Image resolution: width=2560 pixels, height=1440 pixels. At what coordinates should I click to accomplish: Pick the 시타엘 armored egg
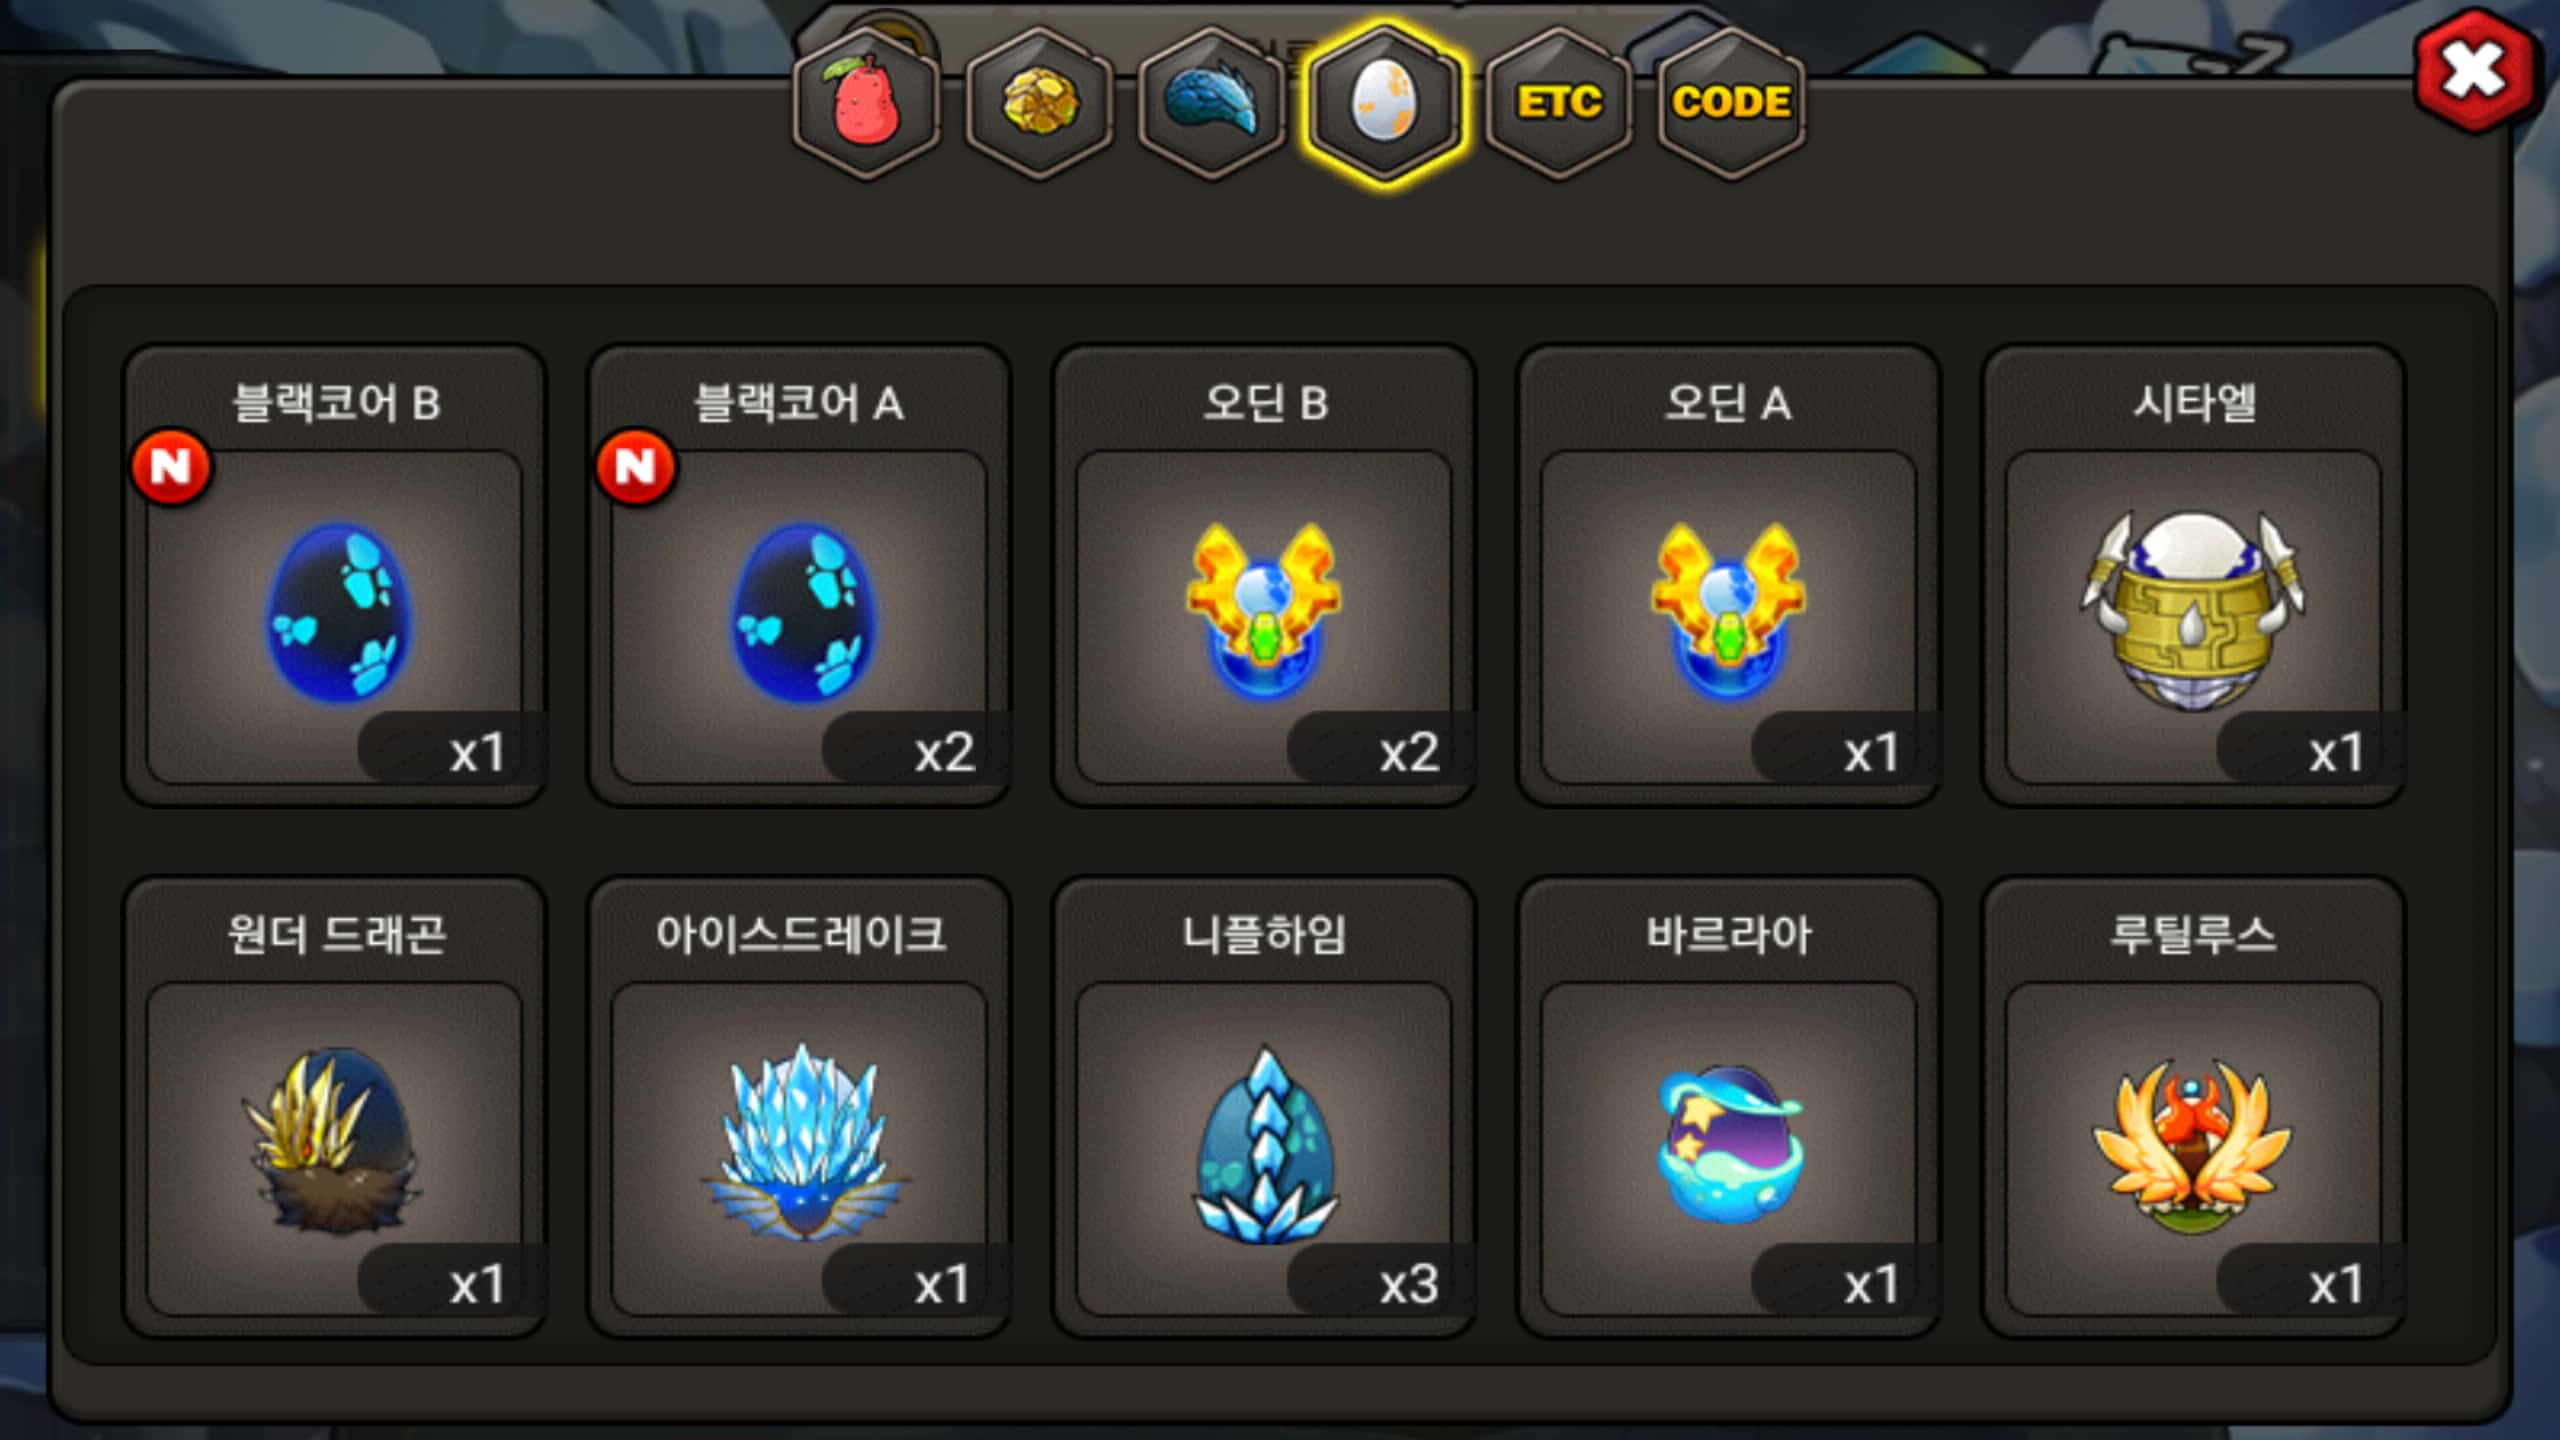2193,575
